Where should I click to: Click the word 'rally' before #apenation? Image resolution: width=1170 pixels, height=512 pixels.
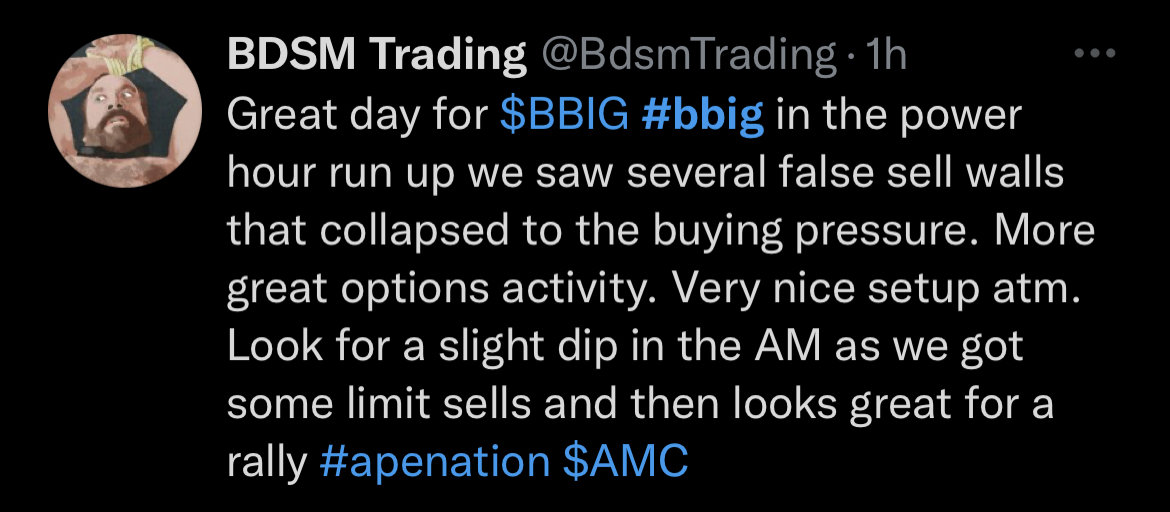pos(267,463)
